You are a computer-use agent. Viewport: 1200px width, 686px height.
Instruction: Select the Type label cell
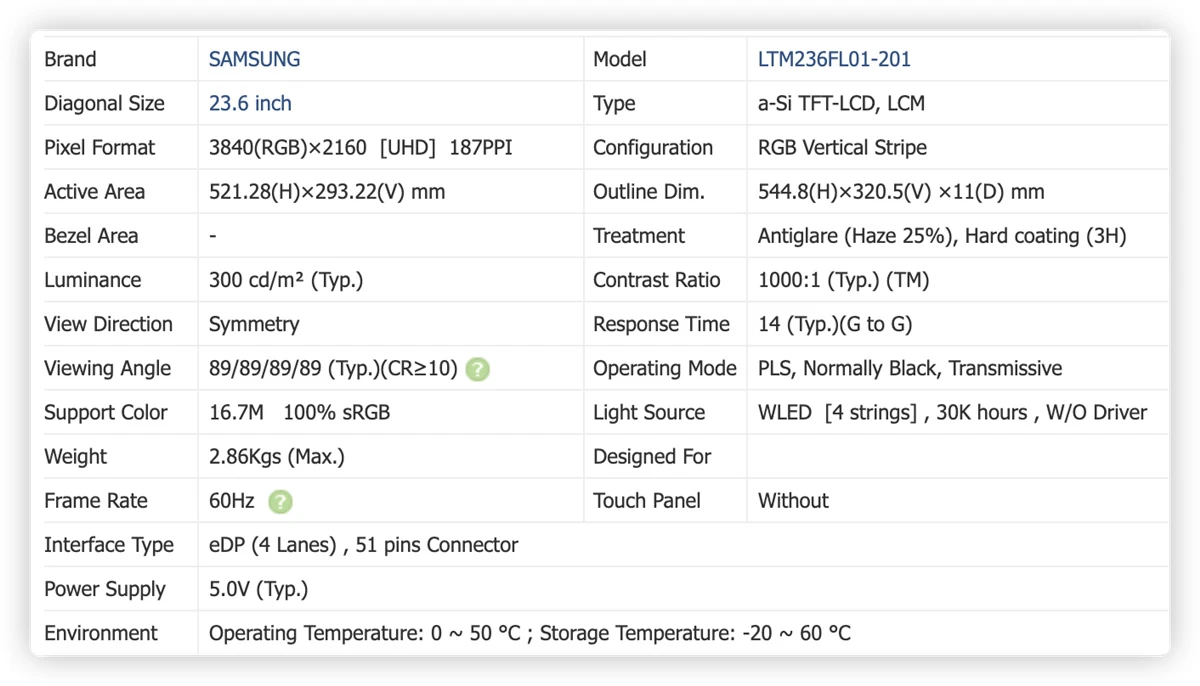click(x=614, y=103)
